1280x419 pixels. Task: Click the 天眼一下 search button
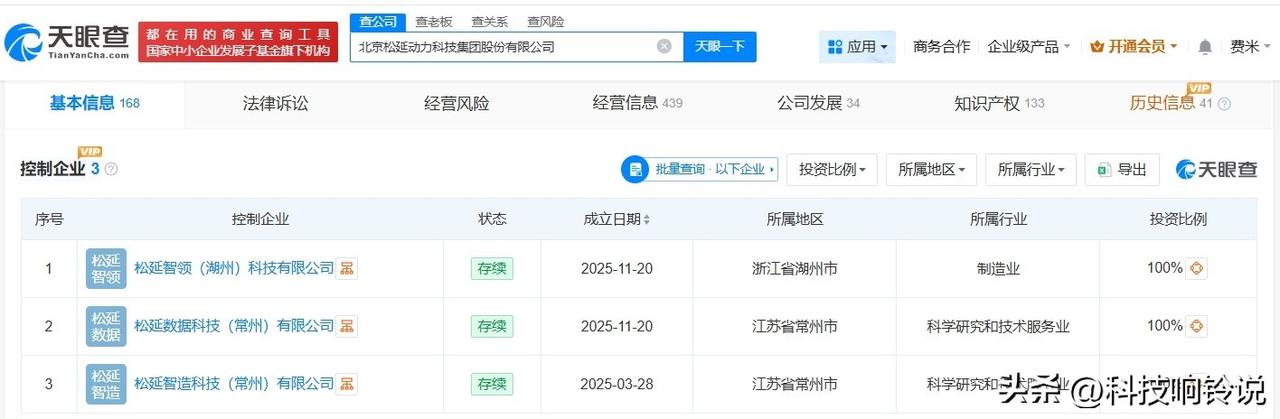[x=720, y=47]
